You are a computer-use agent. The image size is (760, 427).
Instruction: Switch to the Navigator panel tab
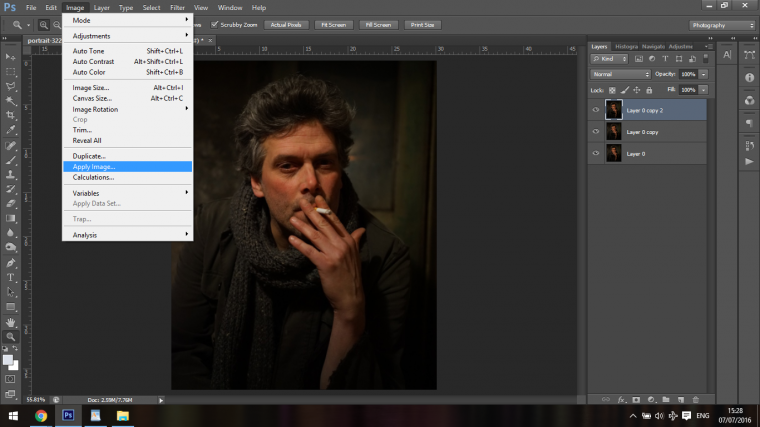(653, 47)
